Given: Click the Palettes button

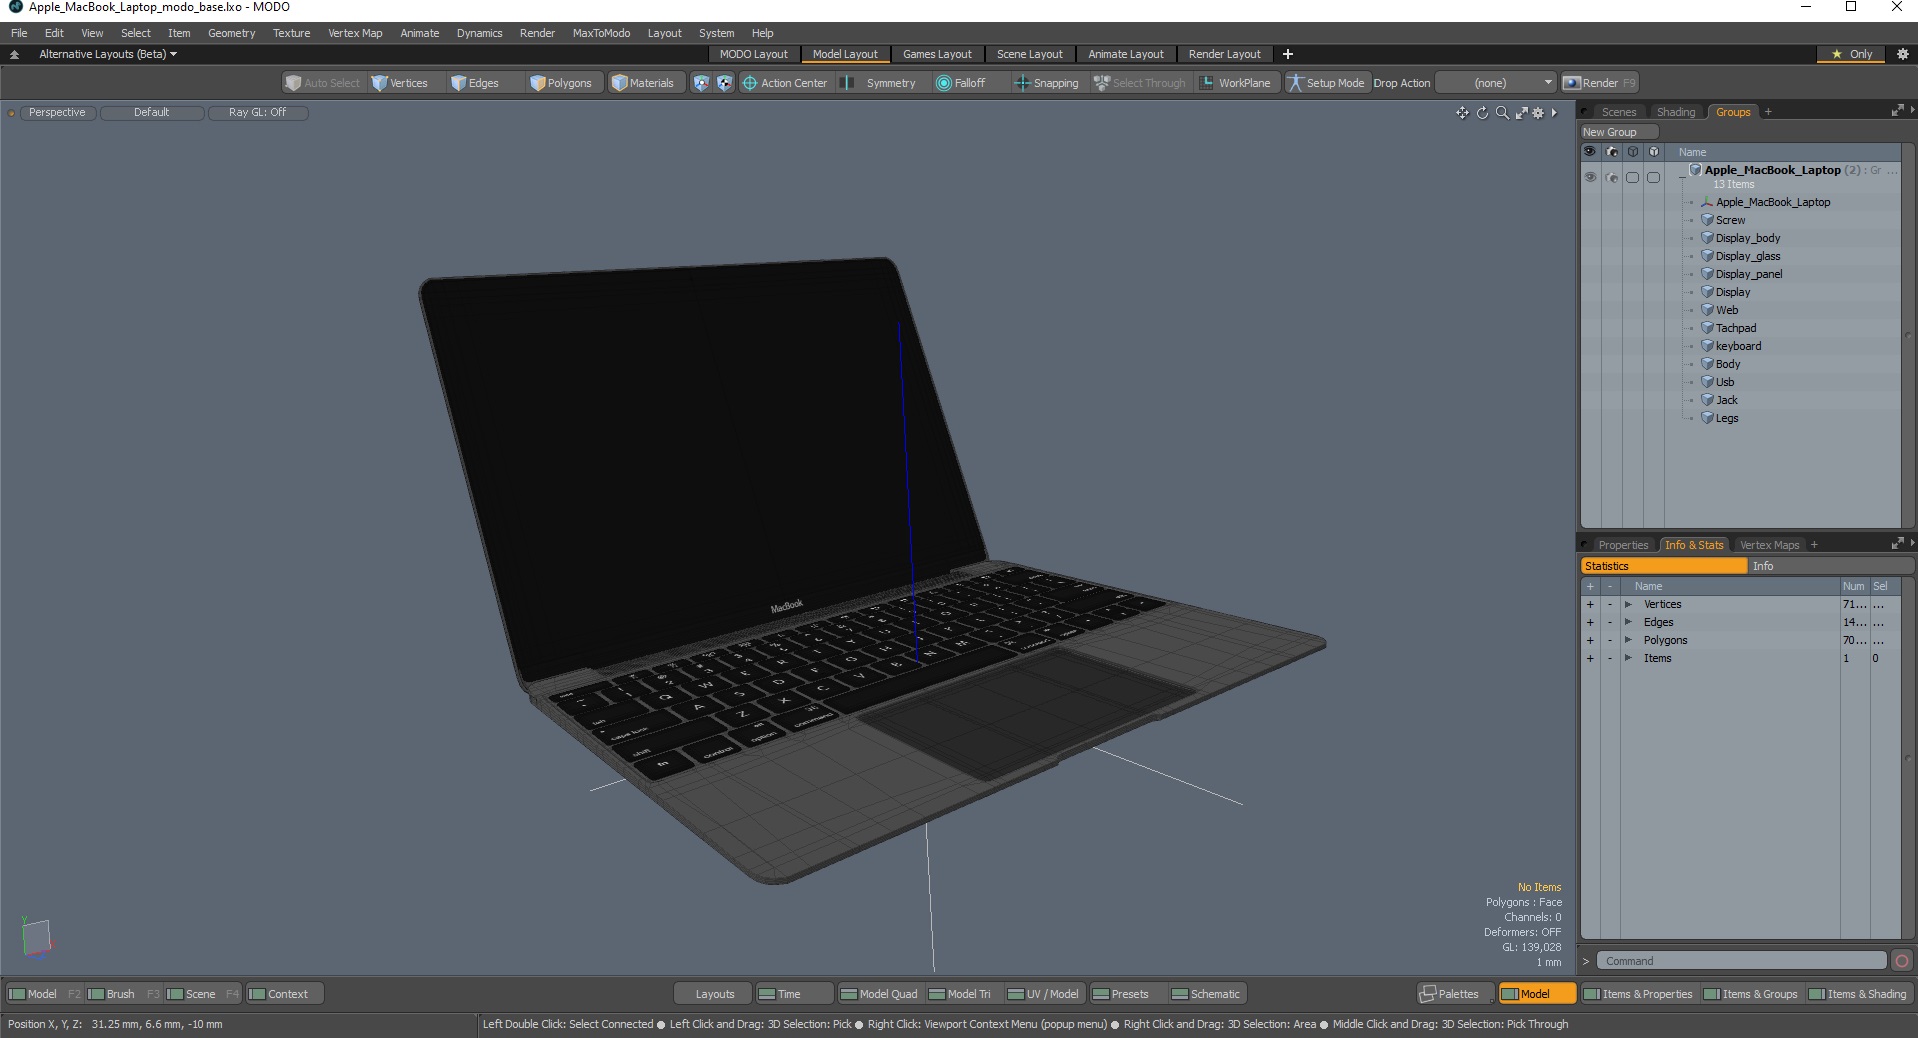Looking at the screenshot, I should click(x=1455, y=994).
